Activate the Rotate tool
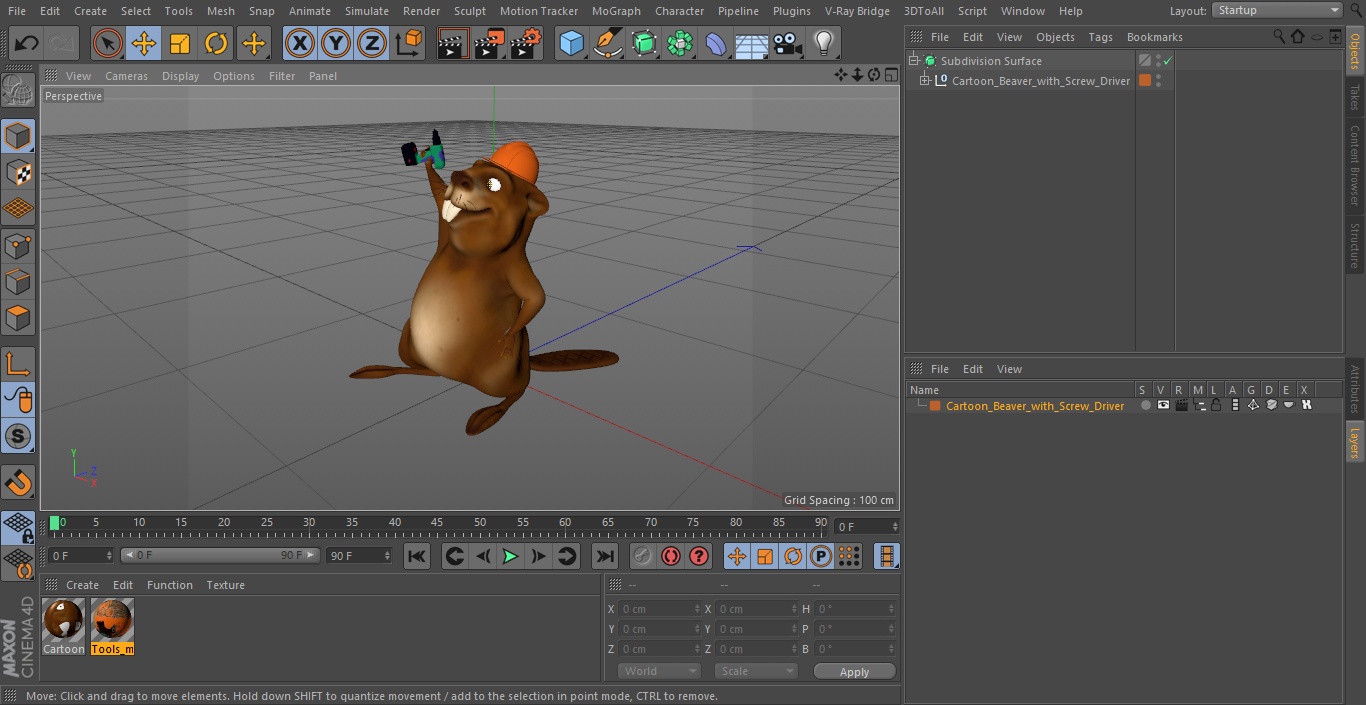This screenshot has width=1366, height=705. coord(216,43)
